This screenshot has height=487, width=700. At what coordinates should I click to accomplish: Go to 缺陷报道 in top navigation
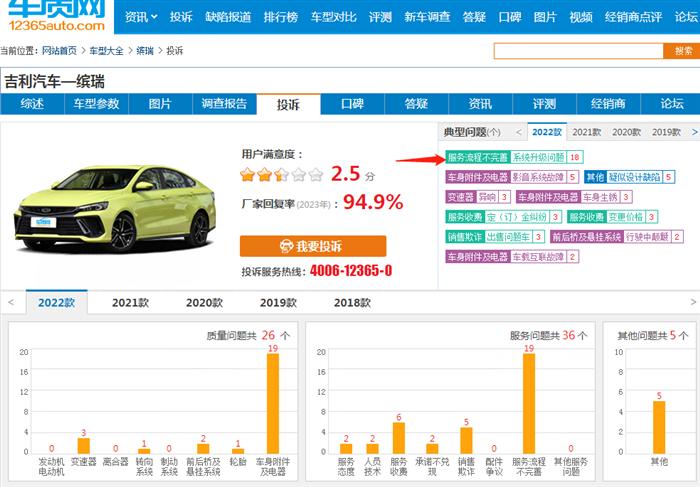(228, 17)
